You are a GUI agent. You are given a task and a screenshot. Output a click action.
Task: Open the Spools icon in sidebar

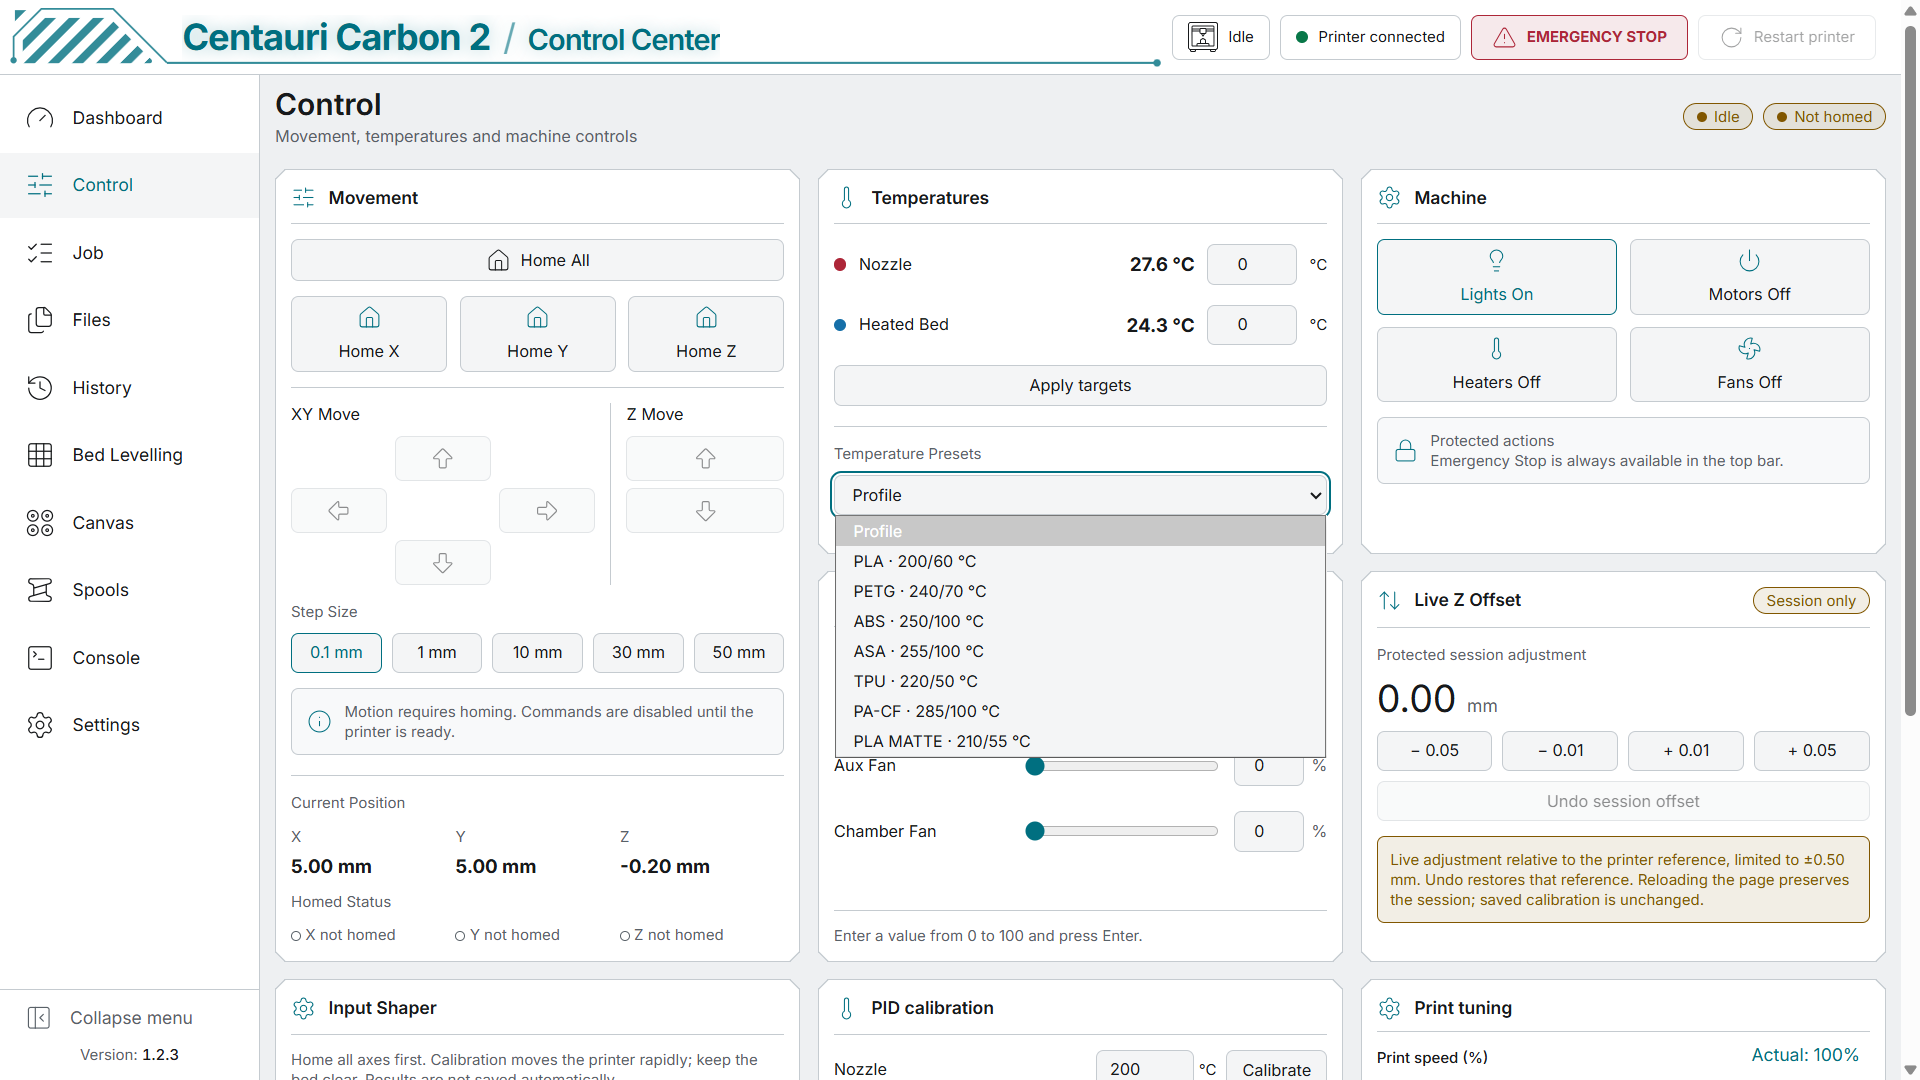tap(40, 590)
